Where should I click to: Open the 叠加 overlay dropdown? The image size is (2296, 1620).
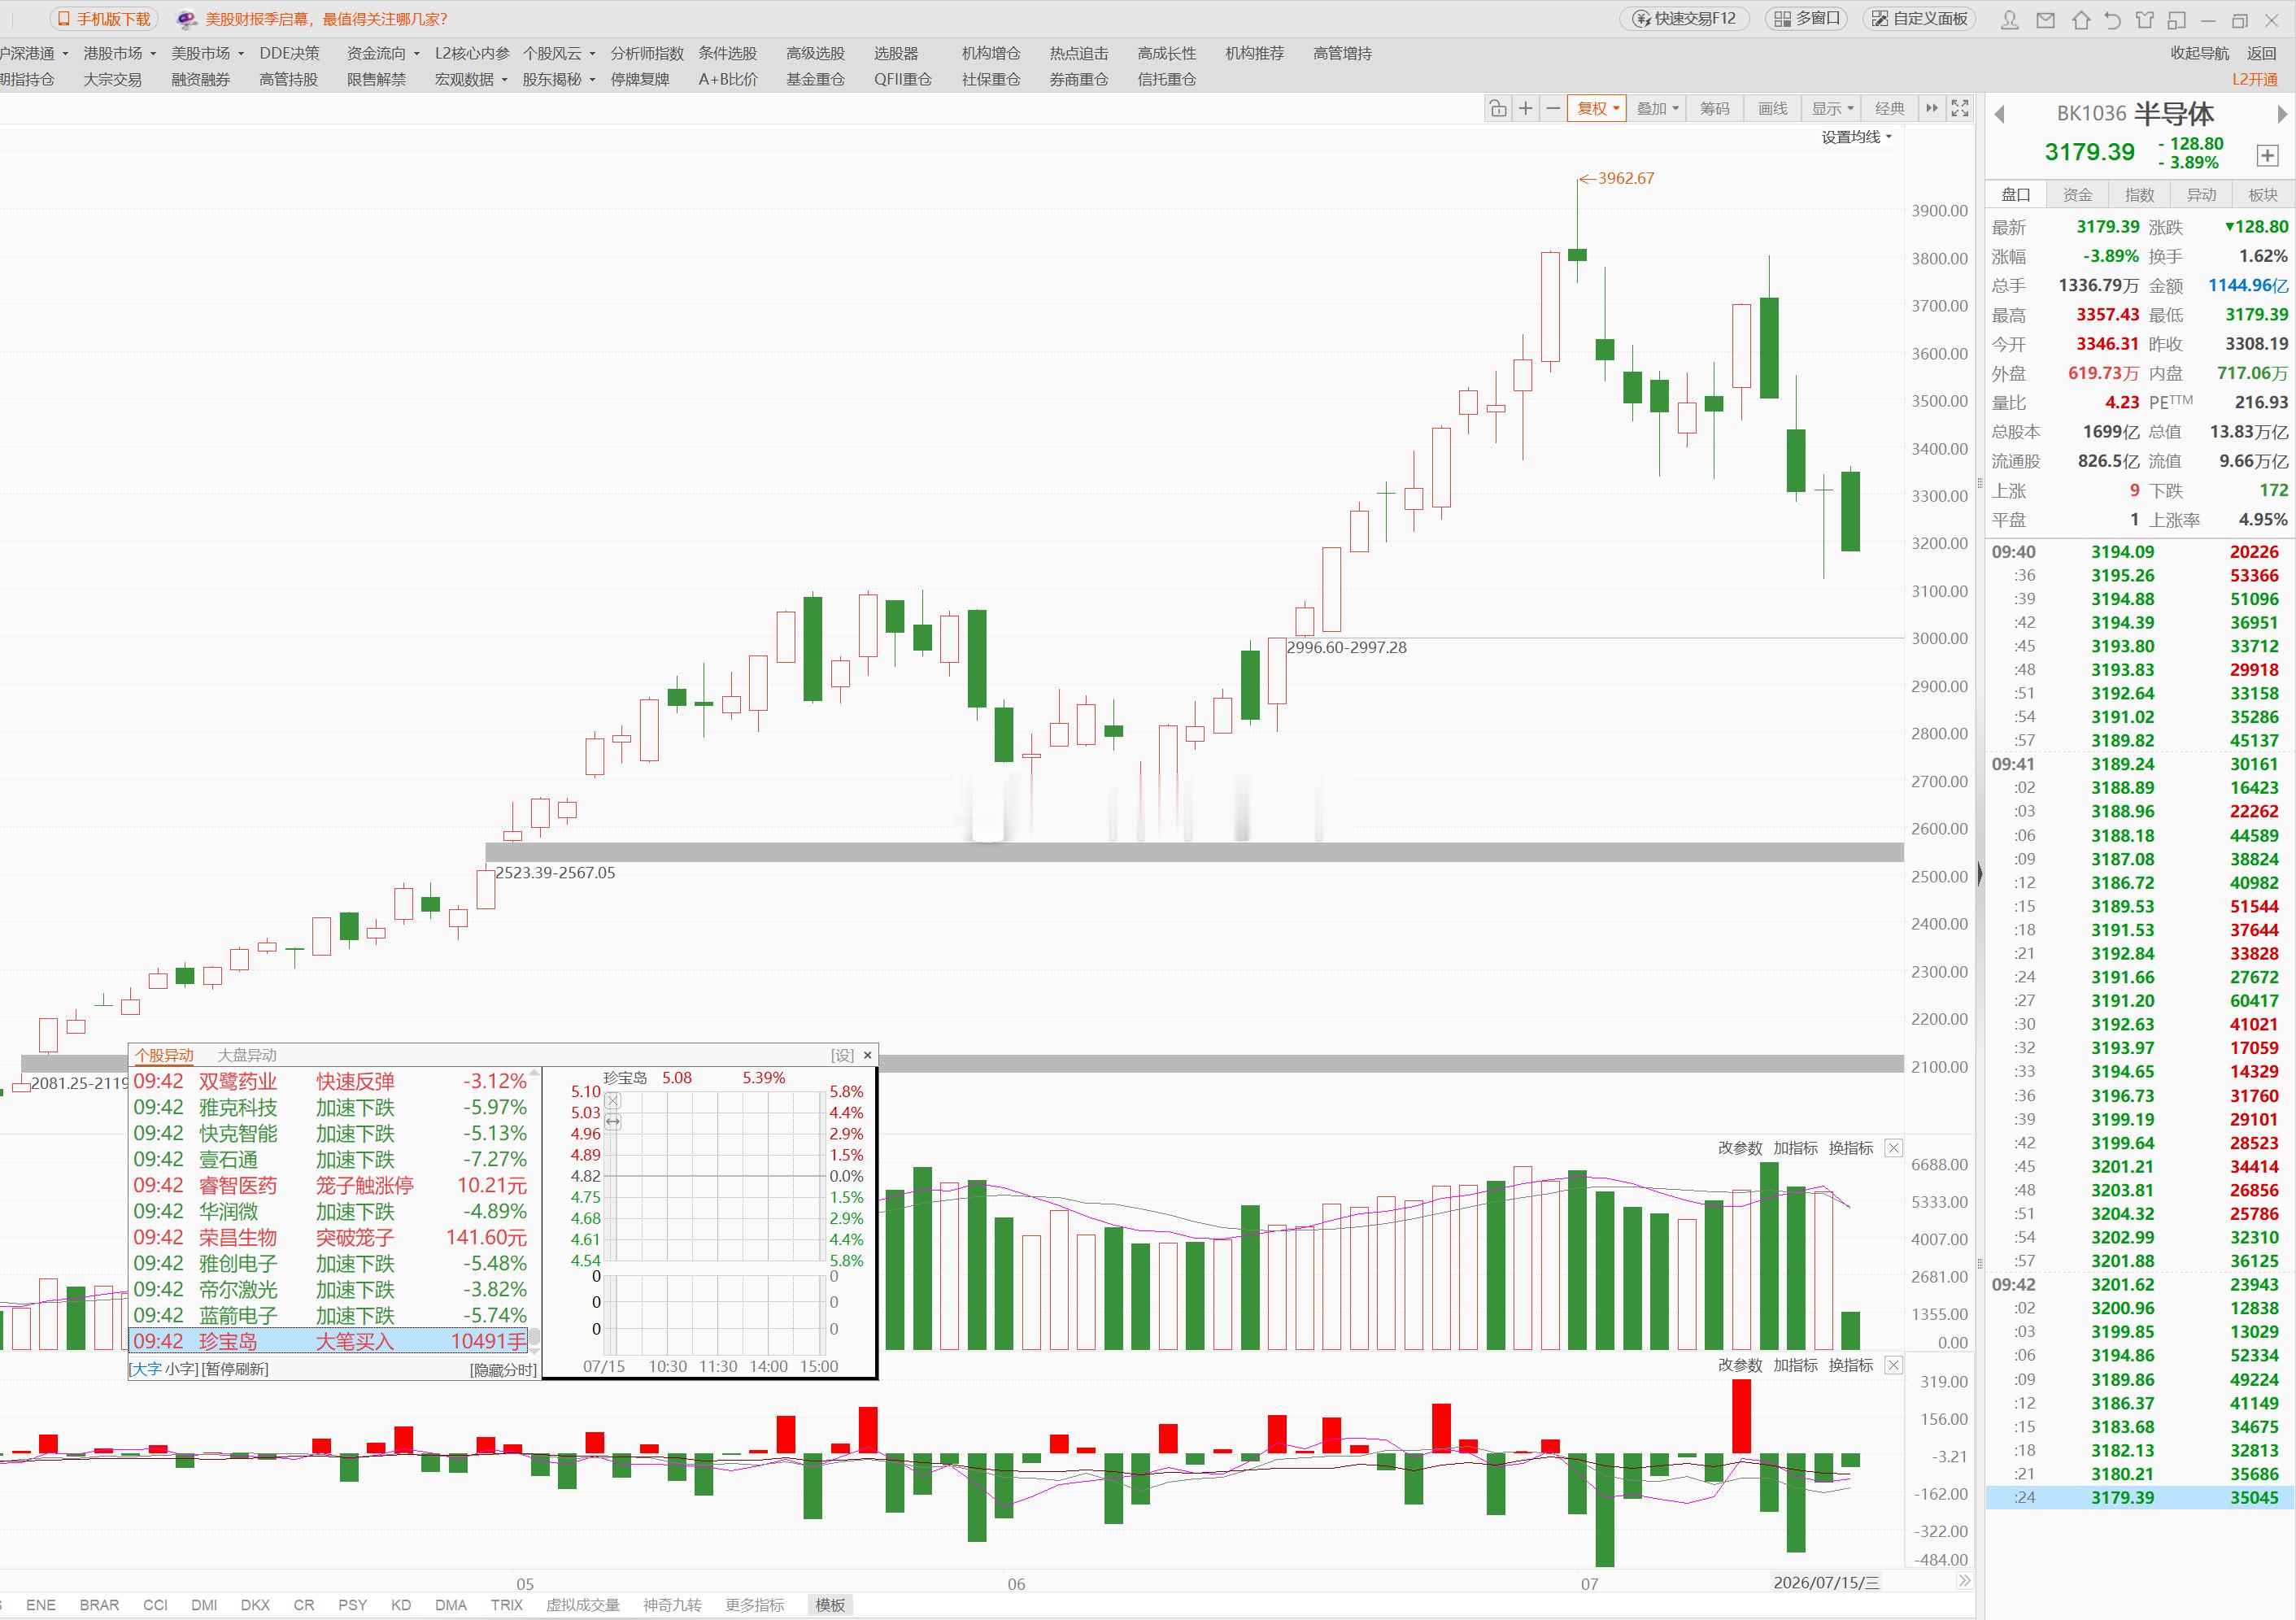tap(1657, 108)
